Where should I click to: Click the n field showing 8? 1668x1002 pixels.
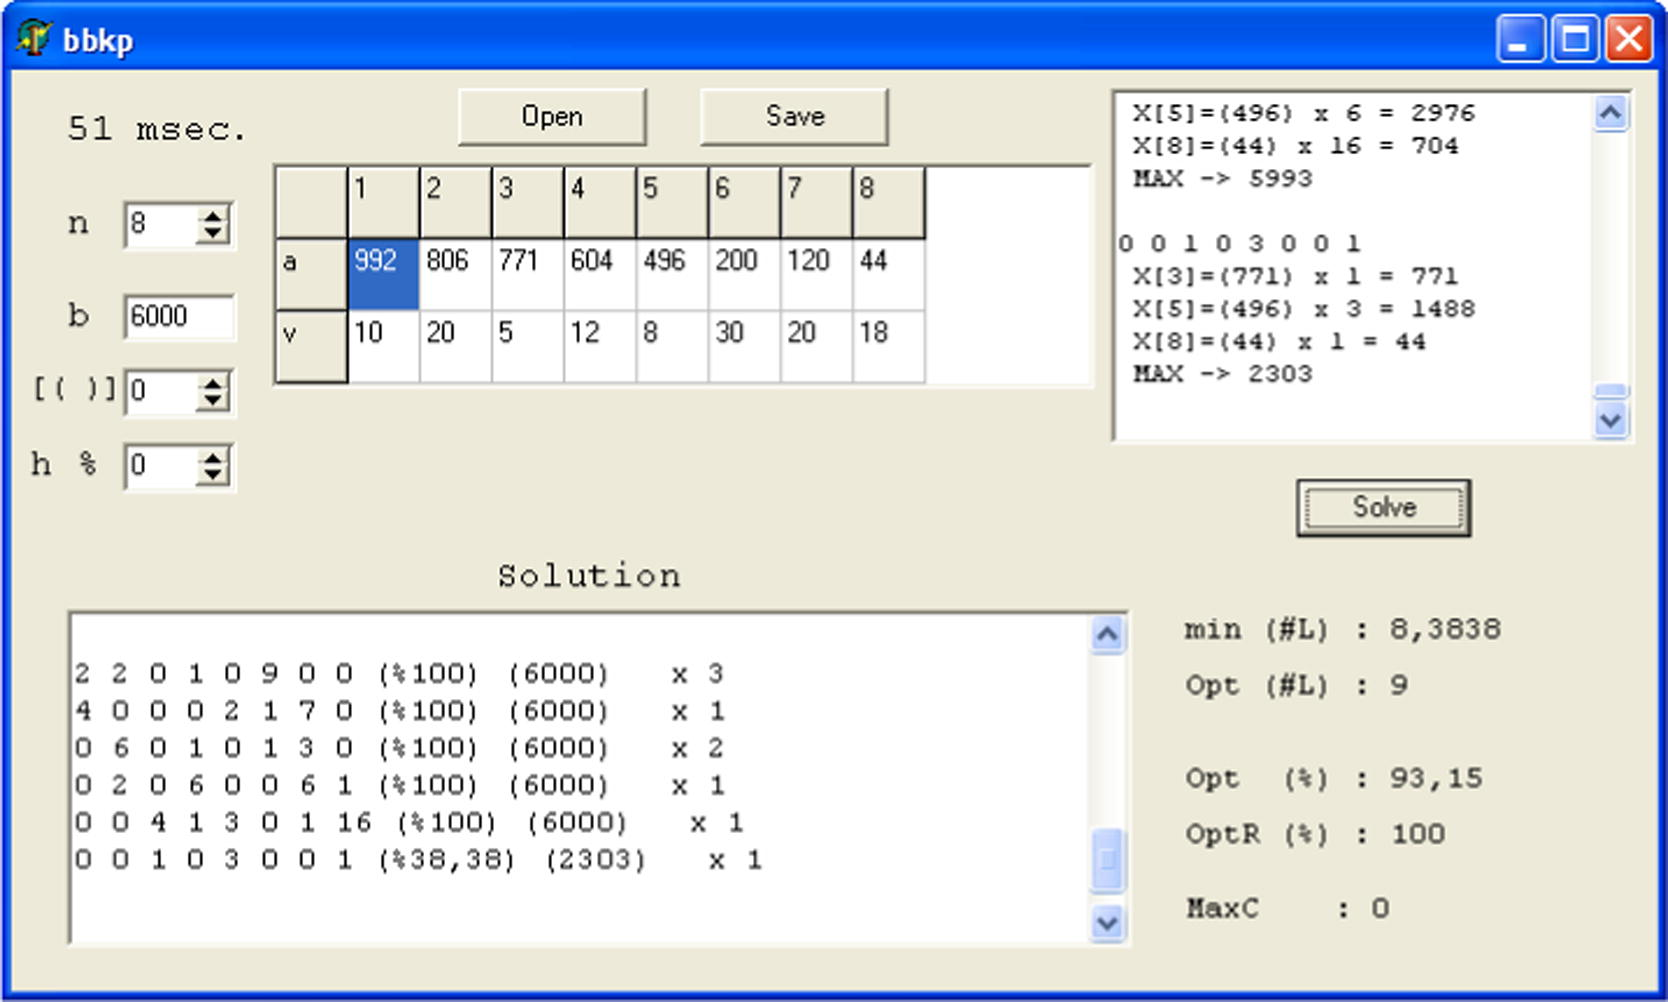pyautogui.click(x=161, y=224)
